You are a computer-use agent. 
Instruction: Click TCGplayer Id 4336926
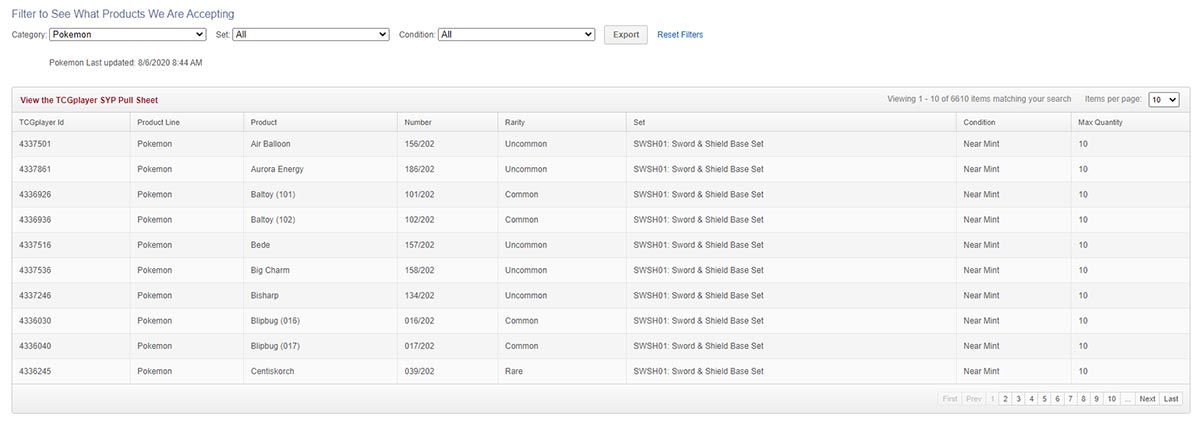click(x=35, y=195)
